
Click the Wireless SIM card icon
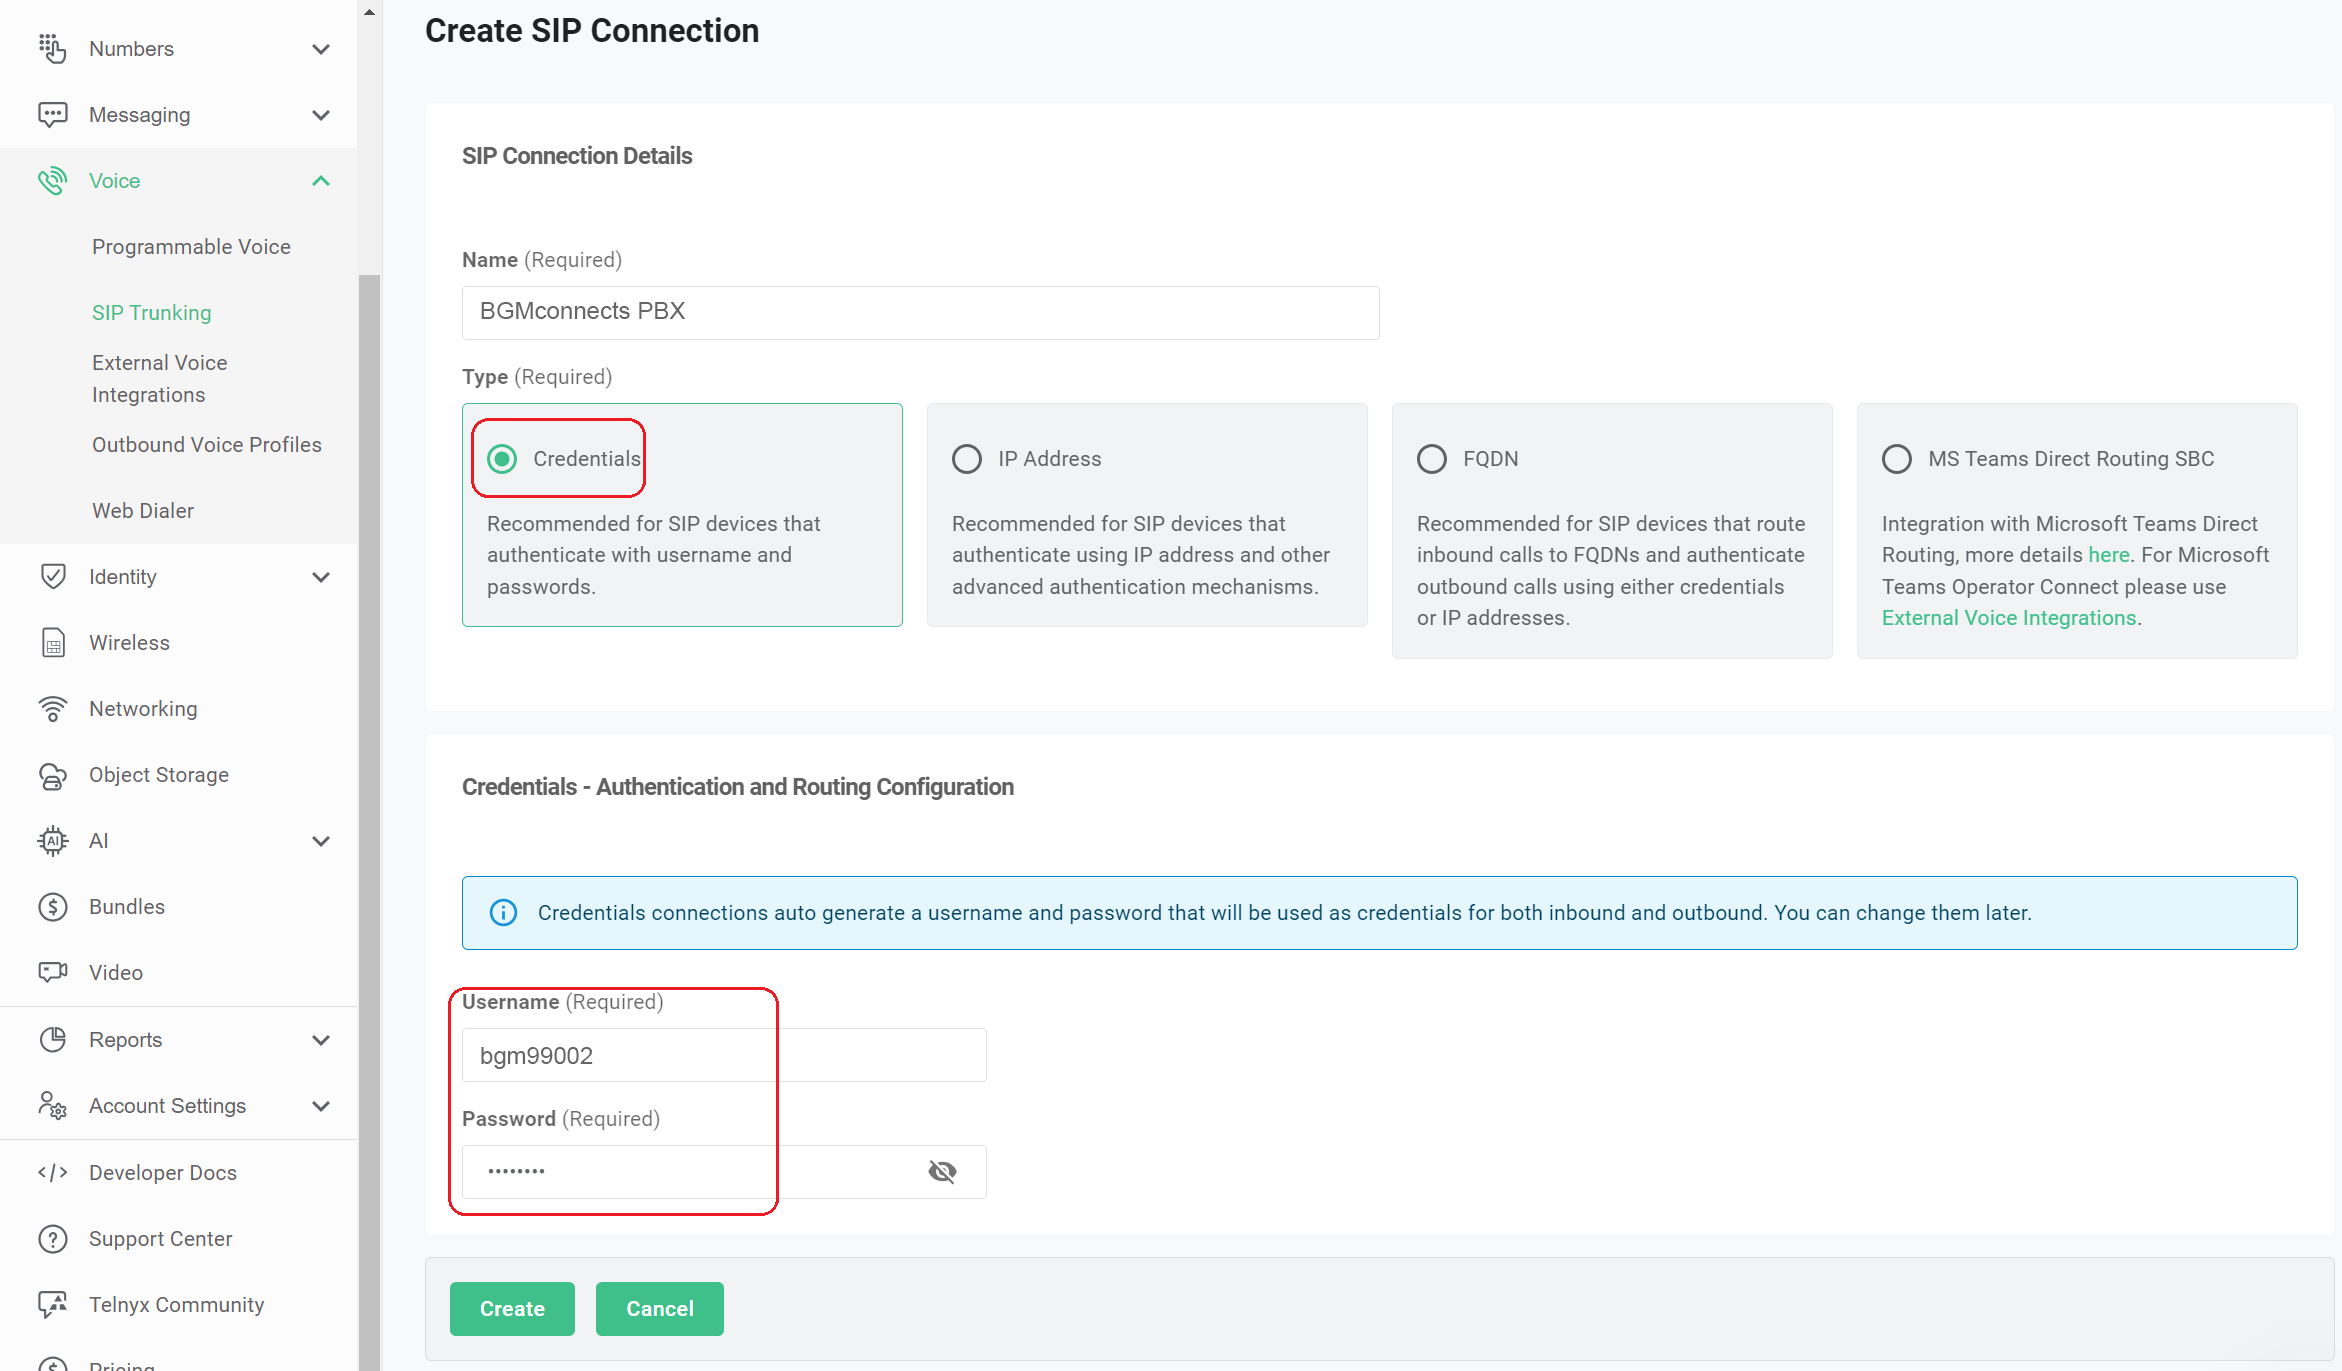point(53,643)
